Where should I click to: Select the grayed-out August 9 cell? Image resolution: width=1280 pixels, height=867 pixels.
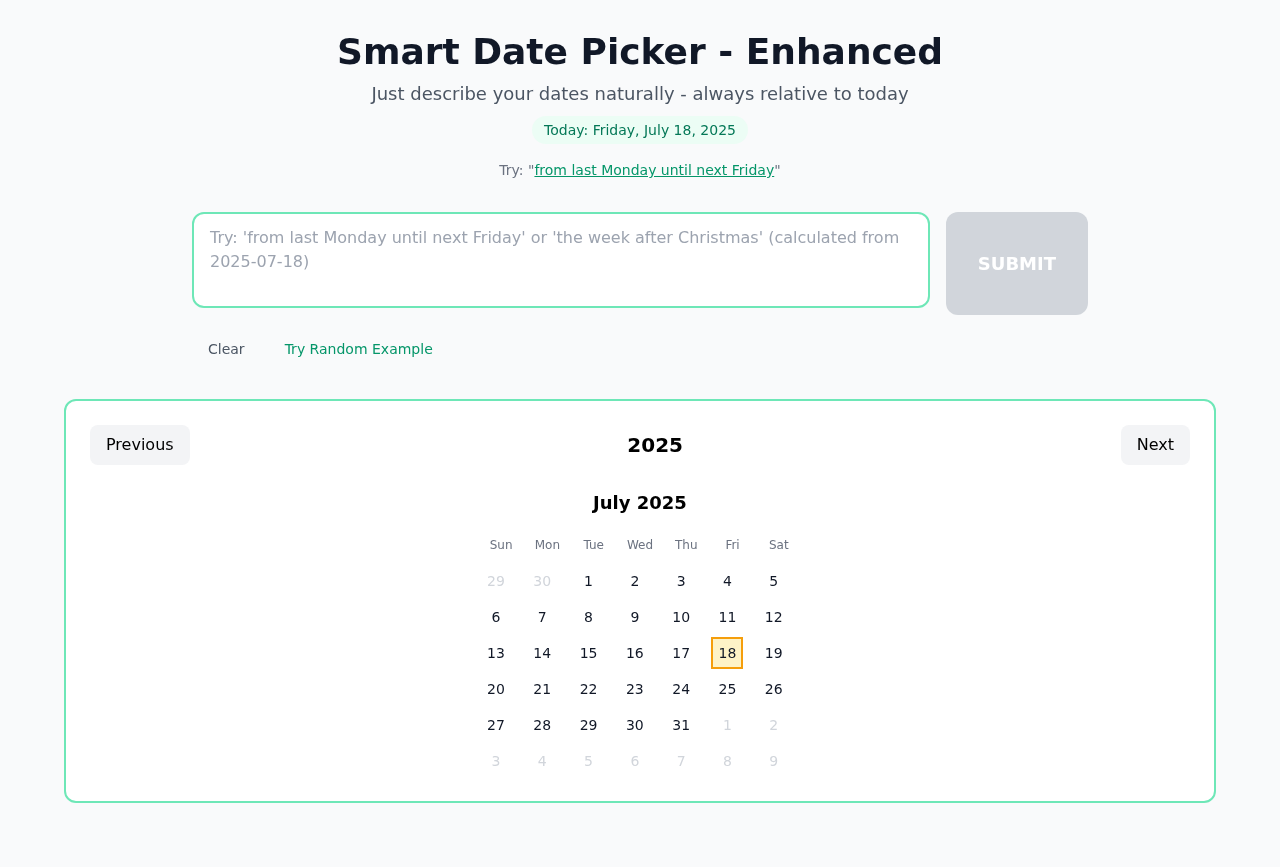click(x=772, y=761)
